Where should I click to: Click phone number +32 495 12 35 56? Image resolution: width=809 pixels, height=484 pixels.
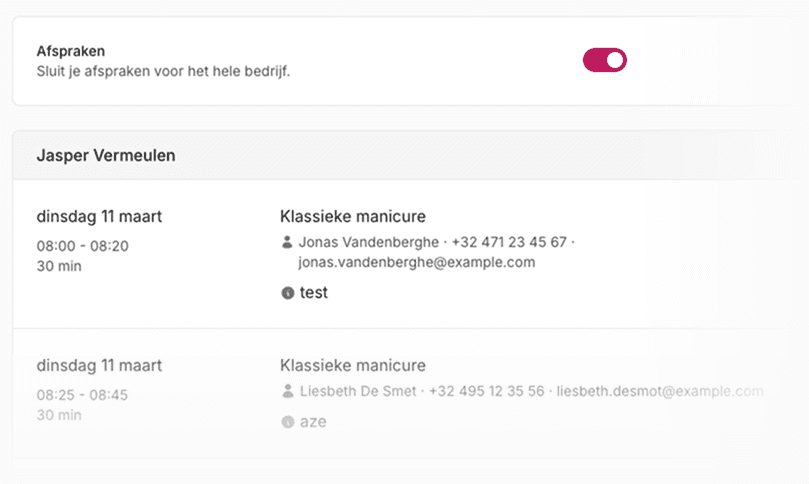487,391
